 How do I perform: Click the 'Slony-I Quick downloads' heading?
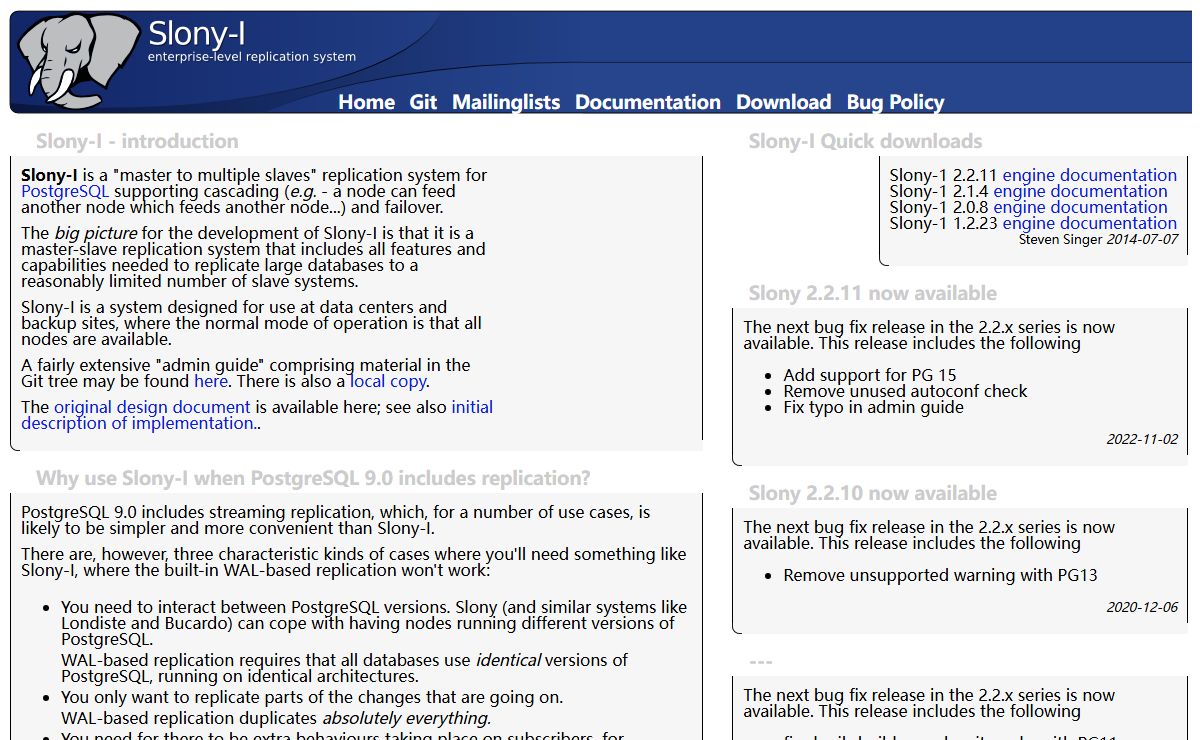tap(865, 141)
